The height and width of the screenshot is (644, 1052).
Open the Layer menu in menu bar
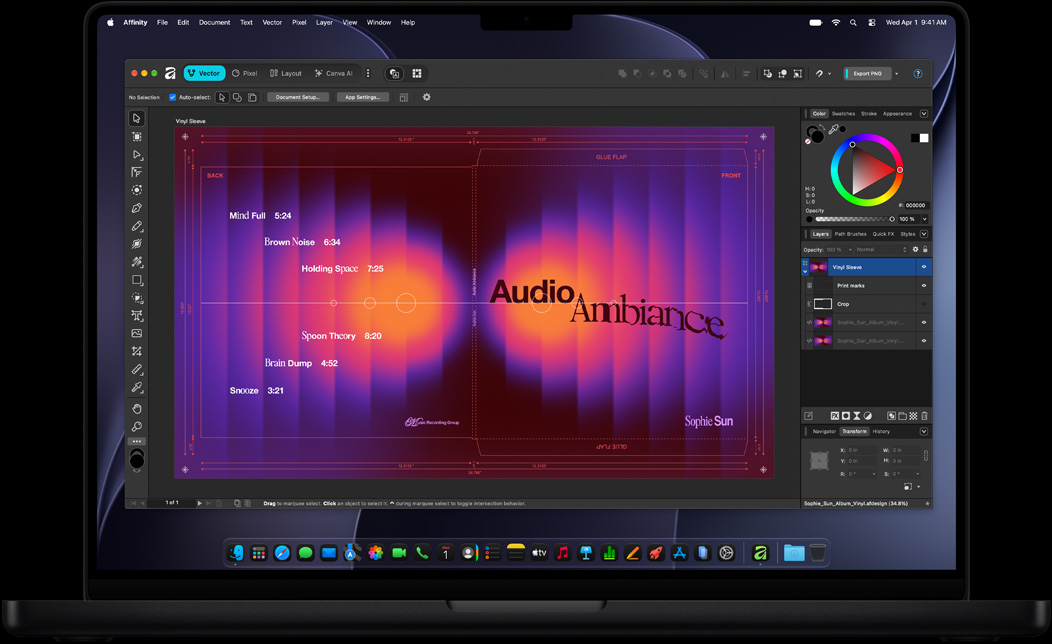pyautogui.click(x=324, y=22)
